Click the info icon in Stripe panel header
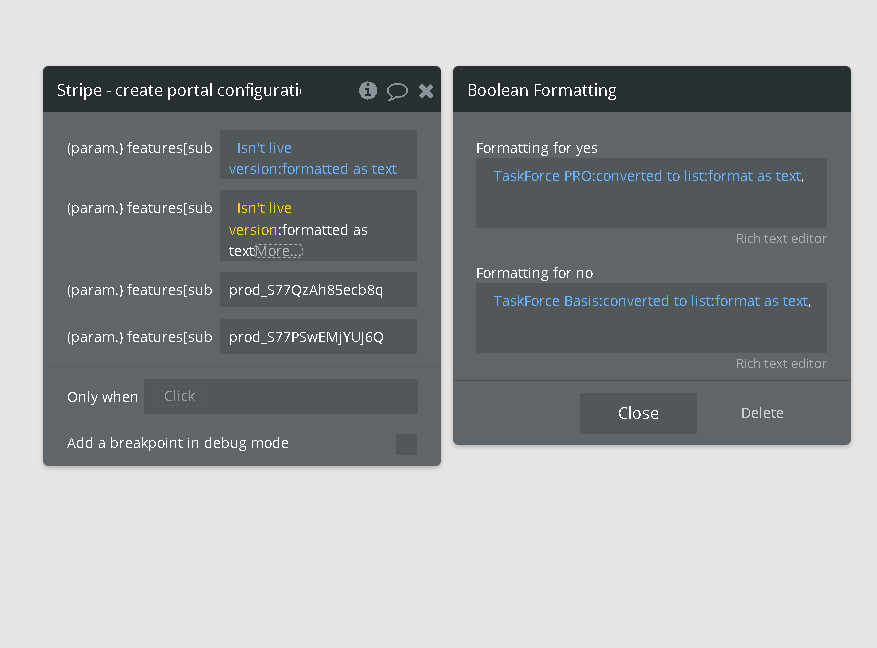 tap(368, 91)
